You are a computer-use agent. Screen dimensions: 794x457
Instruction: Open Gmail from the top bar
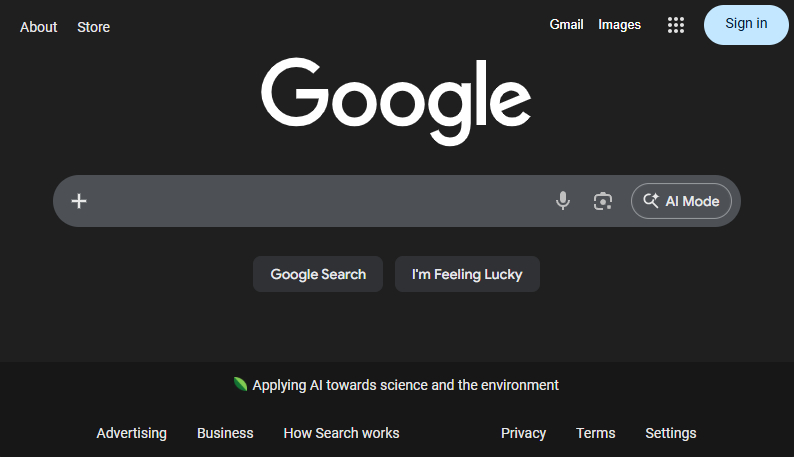pyautogui.click(x=566, y=24)
